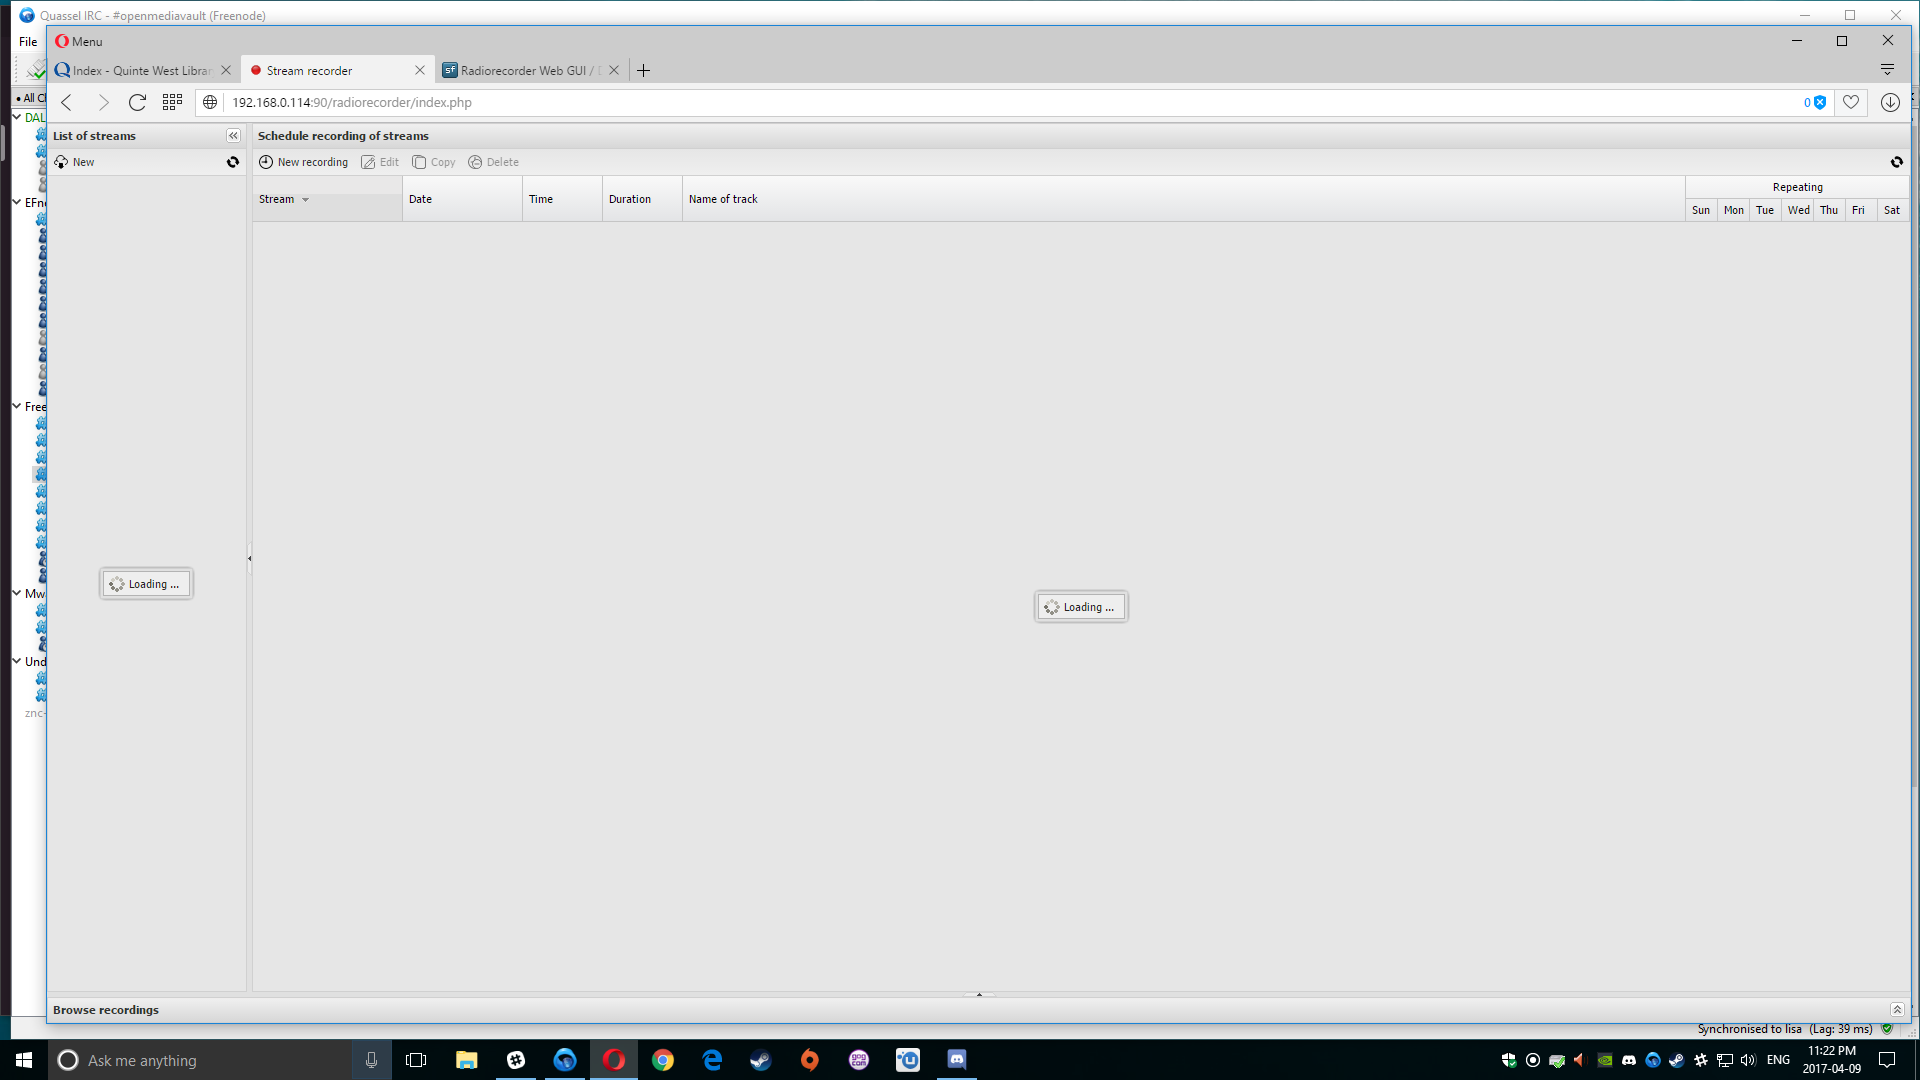Click the Sun repeating column header
Viewport: 1920px width, 1080px height.
click(1701, 210)
